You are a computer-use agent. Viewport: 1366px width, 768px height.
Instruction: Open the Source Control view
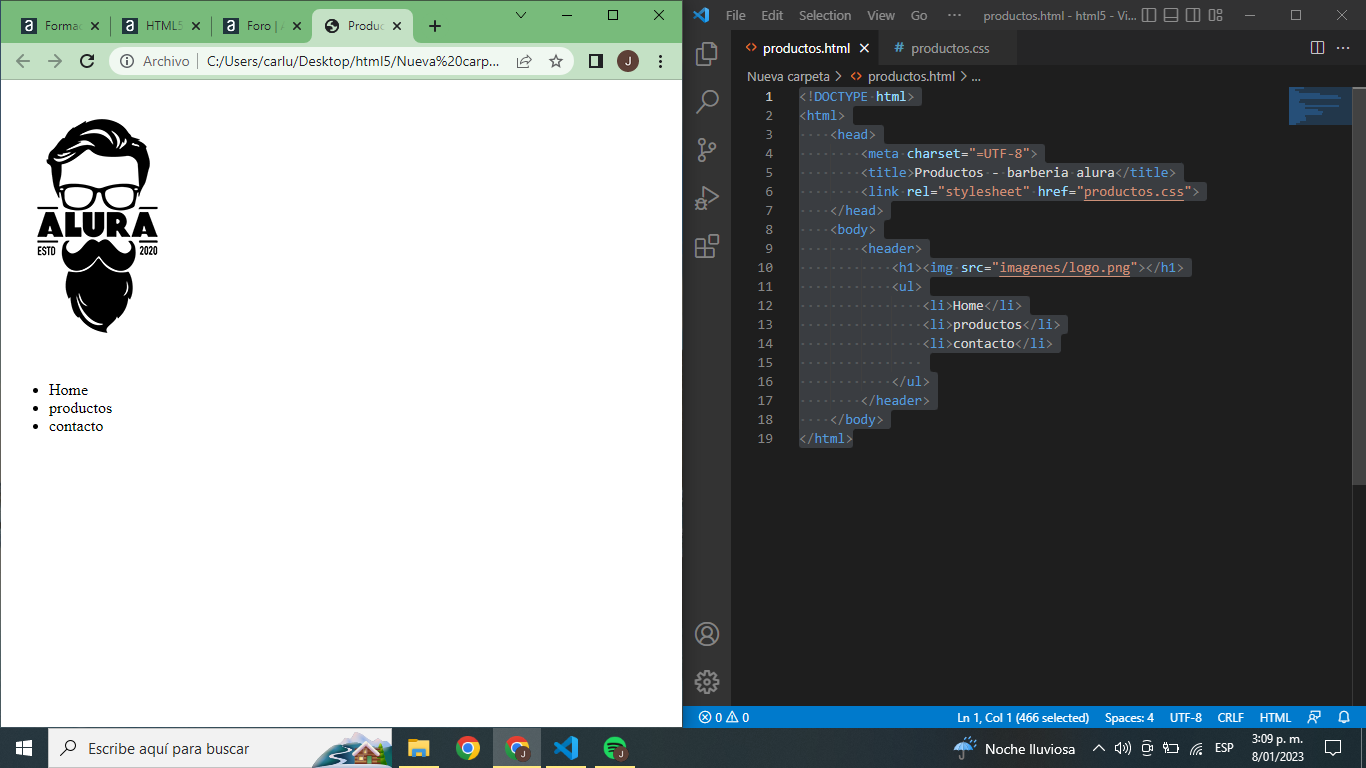point(707,150)
